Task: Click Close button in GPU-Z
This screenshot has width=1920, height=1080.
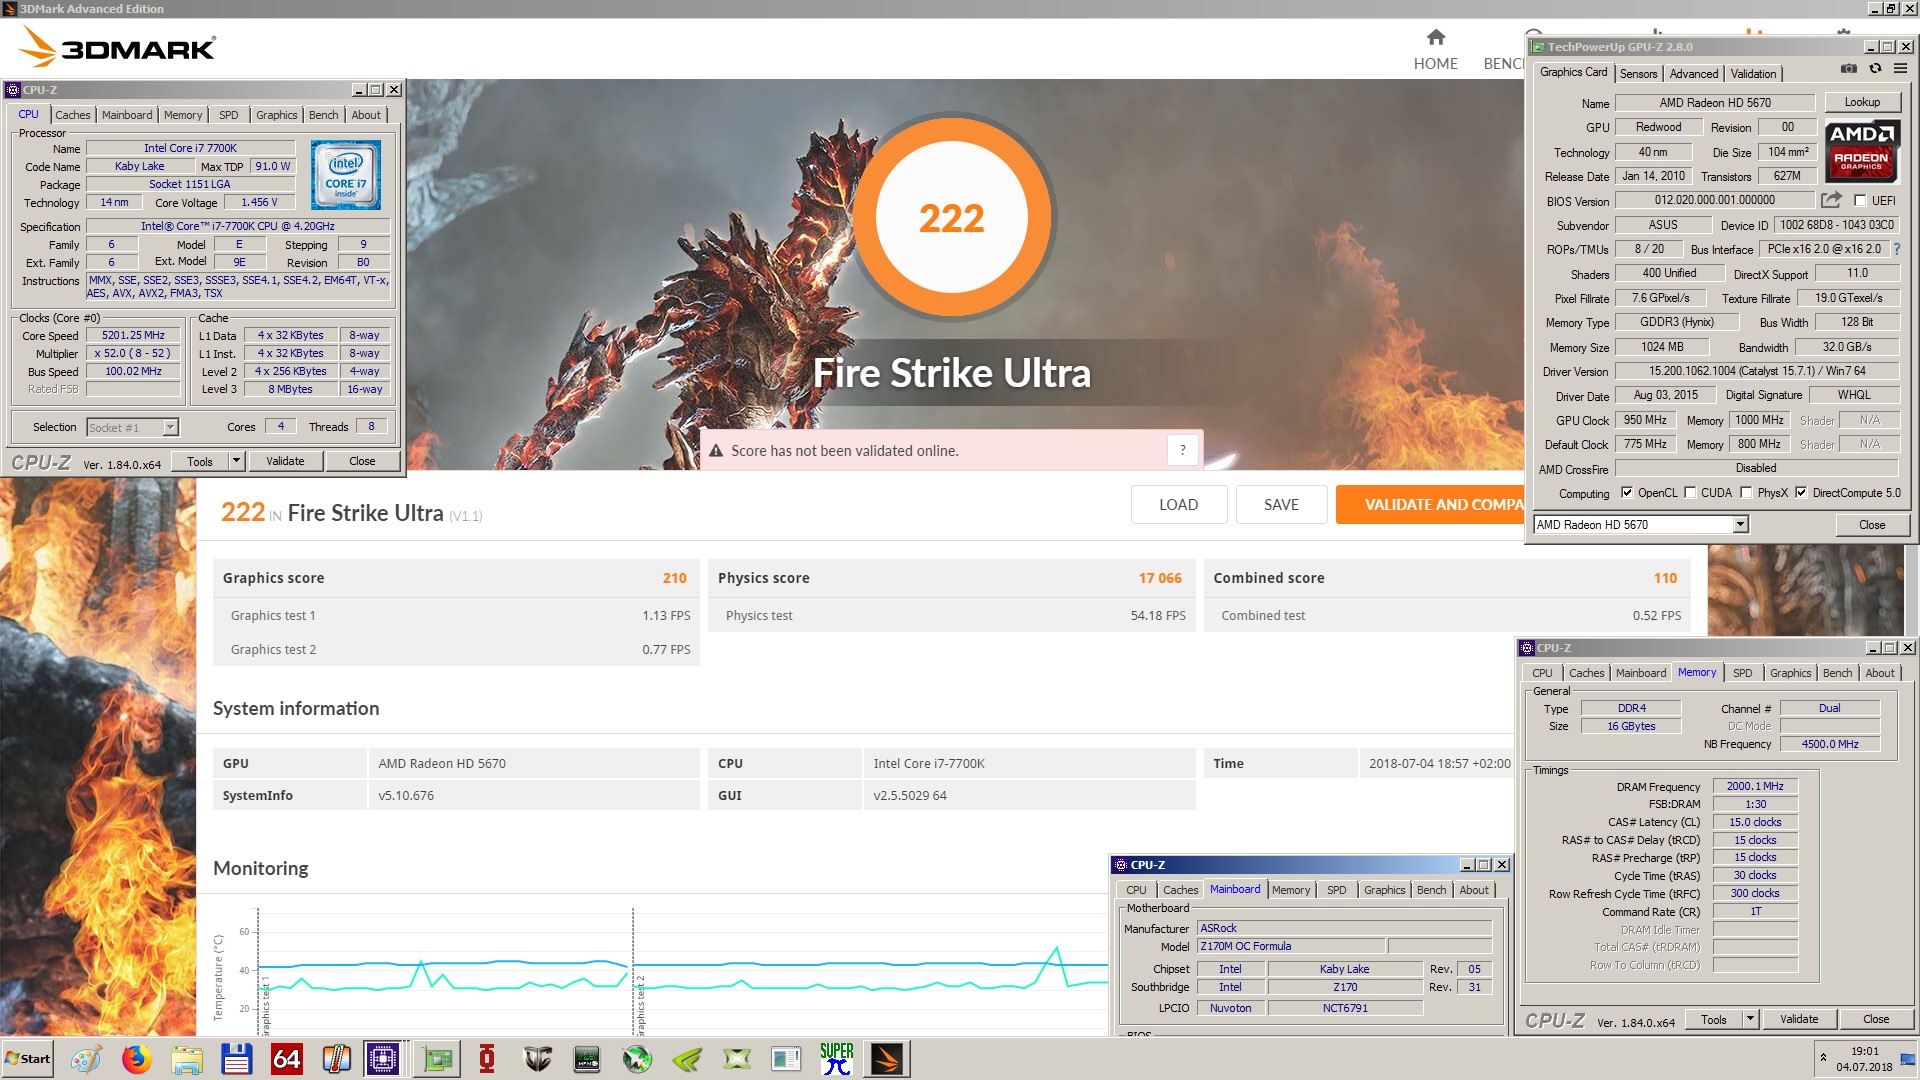Action: [1872, 525]
